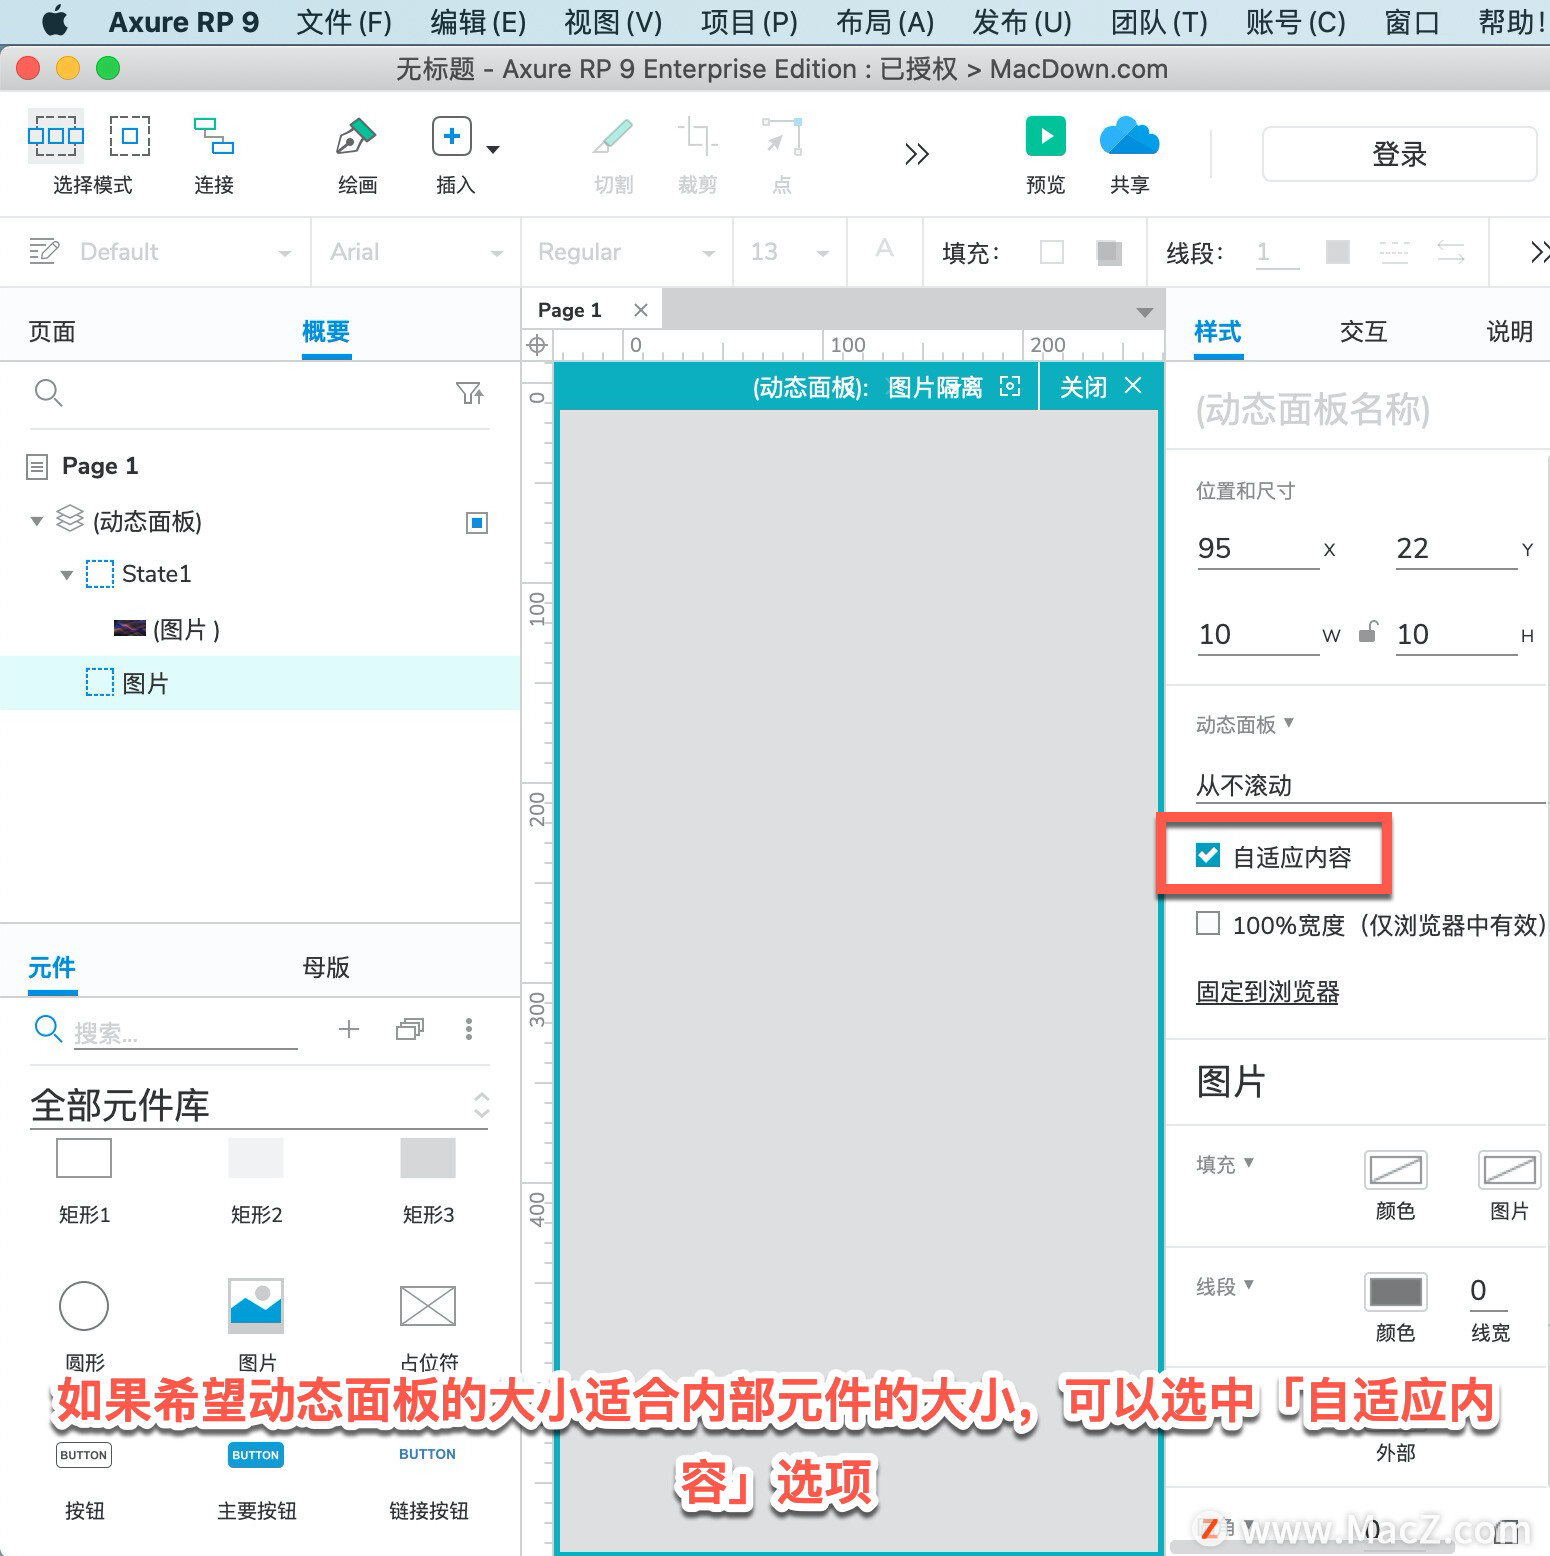This screenshot has height=1556, width=1550.
Task: Collapse the State1 tree node
Action: [67, 574]
